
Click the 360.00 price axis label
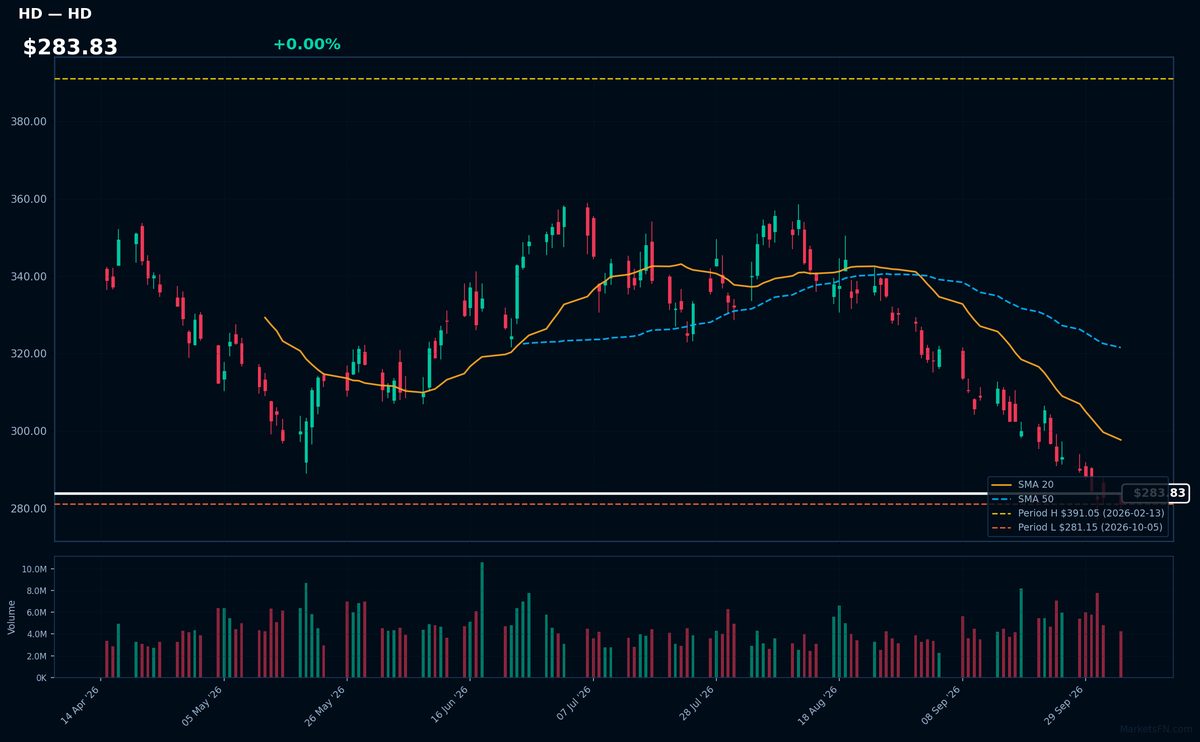click(x=30, y=199)
